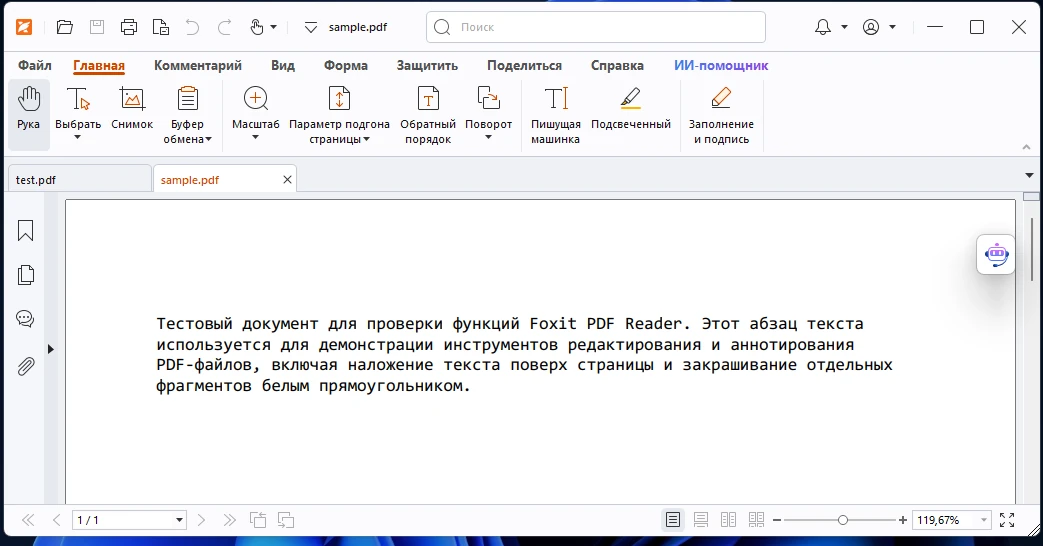Click the search field Поиск
The height and width of the screenshot is (546, 1043).
595,27
